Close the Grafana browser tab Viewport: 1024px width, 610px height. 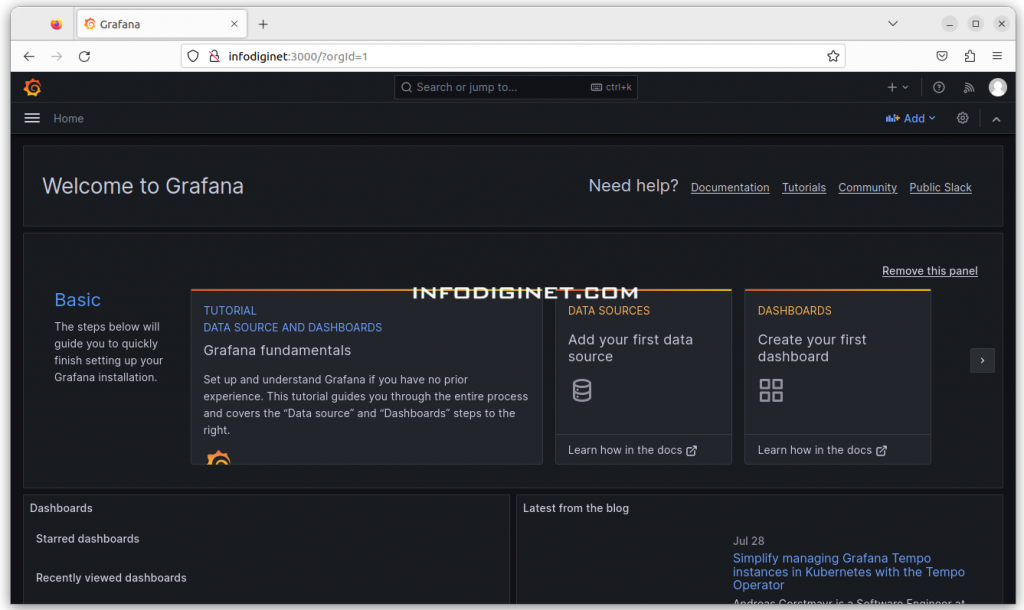(x=234, y=24)
